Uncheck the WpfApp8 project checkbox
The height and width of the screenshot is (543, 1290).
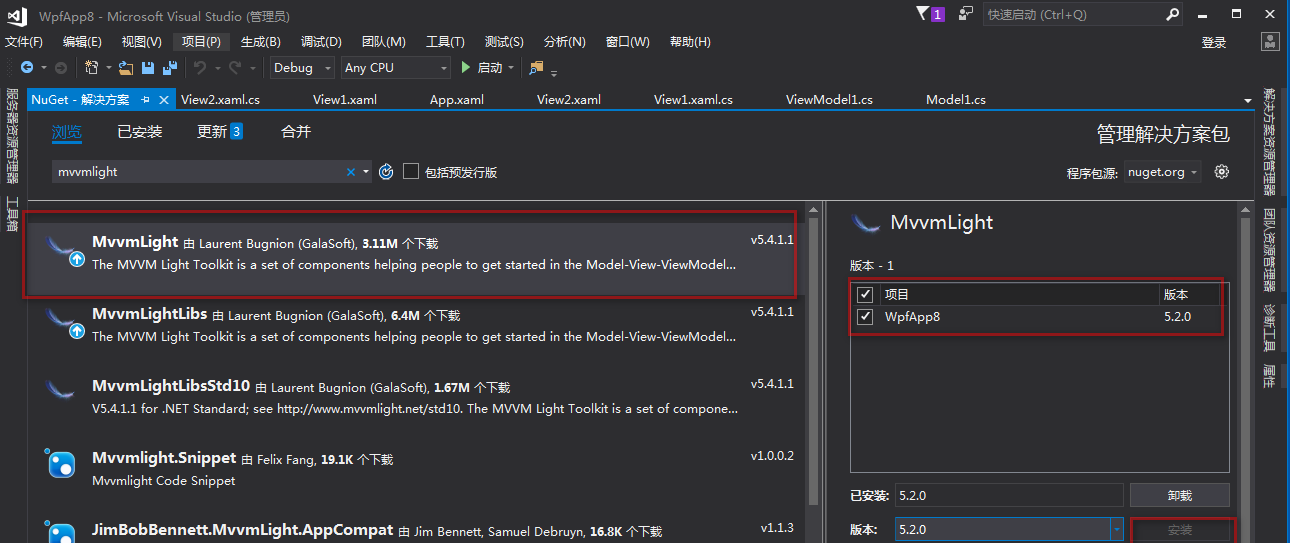click(865, 317)
